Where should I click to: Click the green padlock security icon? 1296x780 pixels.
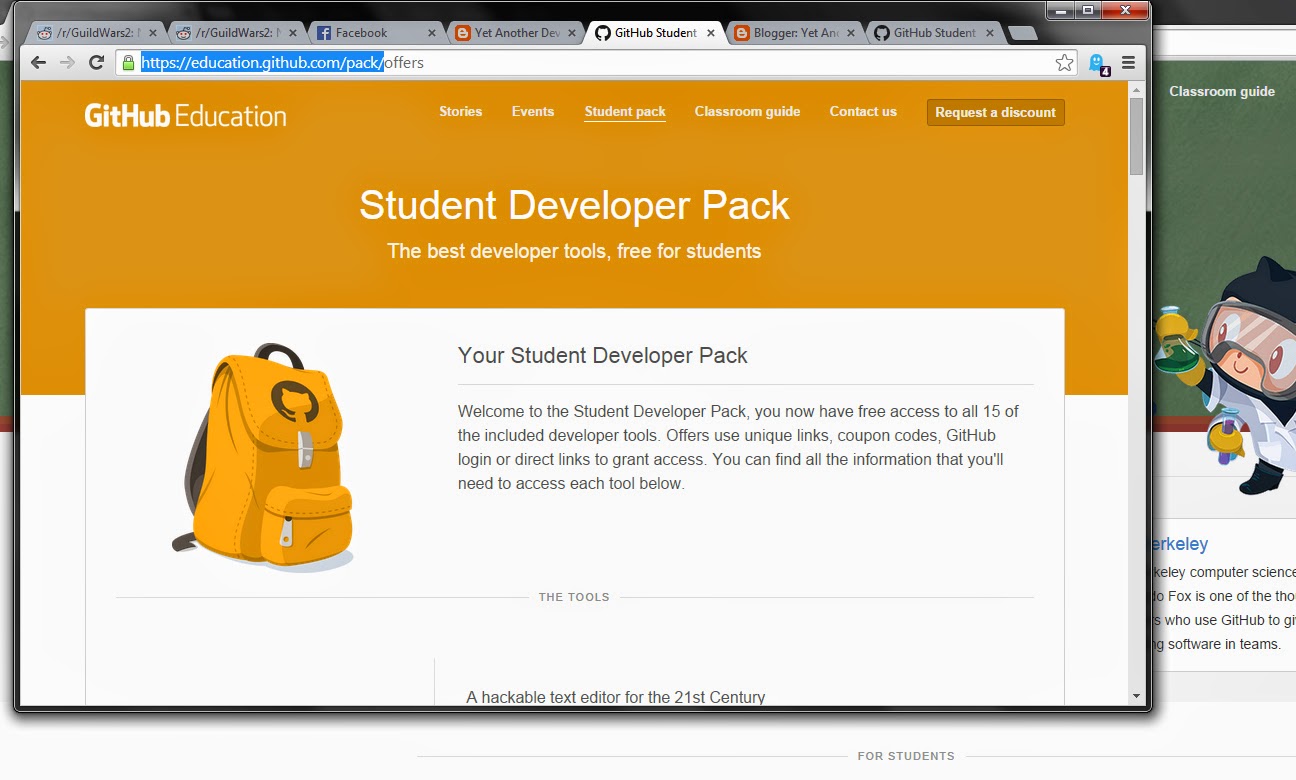pyautogui.click(x=128, y=62)
